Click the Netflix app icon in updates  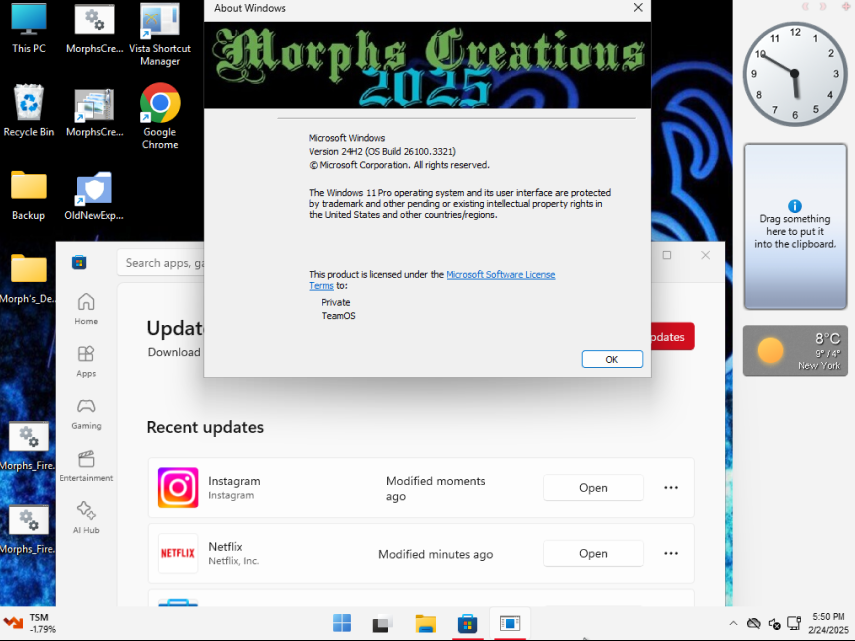tap(178, 553)
